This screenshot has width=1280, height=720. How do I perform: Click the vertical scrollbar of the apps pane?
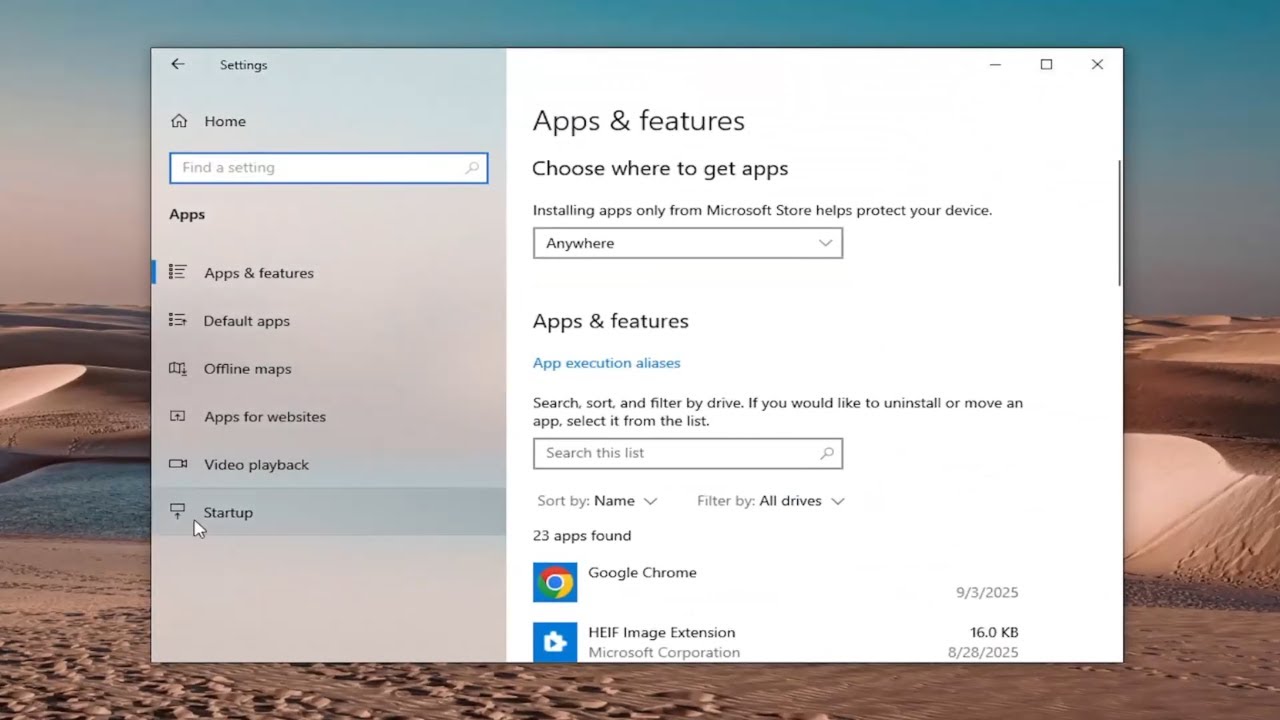pos(1119,223)
